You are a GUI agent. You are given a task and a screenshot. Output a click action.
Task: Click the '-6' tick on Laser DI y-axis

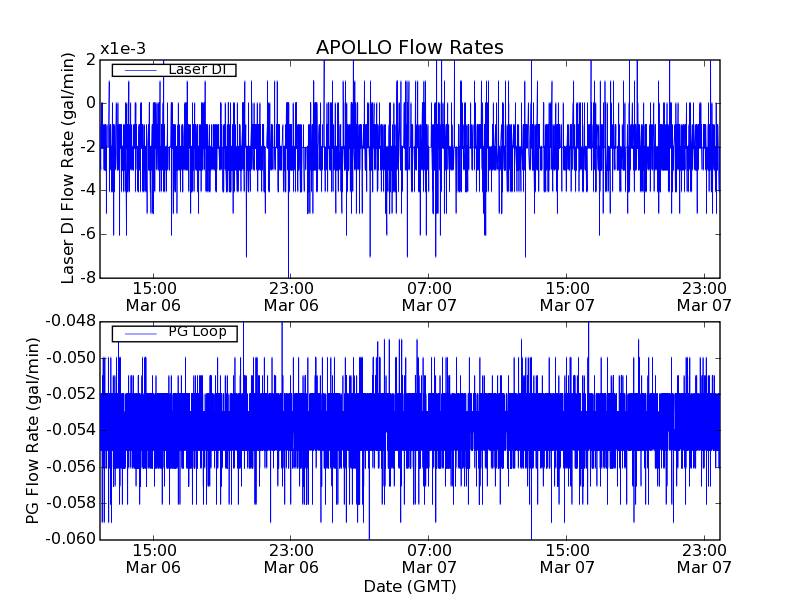[88, 234]
